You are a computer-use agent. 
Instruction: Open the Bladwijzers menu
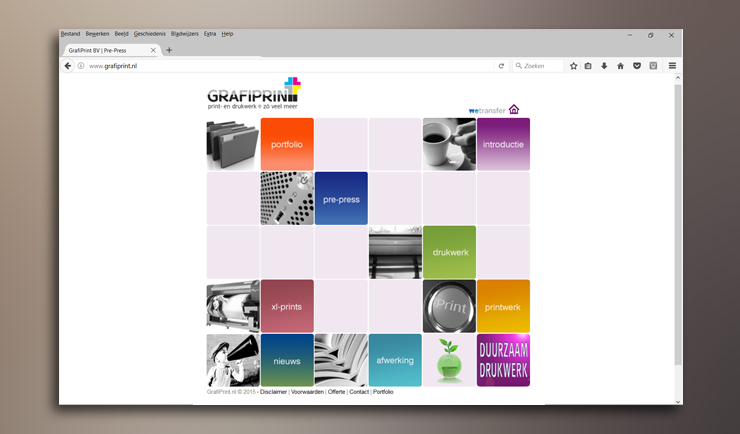pos(185,34)
